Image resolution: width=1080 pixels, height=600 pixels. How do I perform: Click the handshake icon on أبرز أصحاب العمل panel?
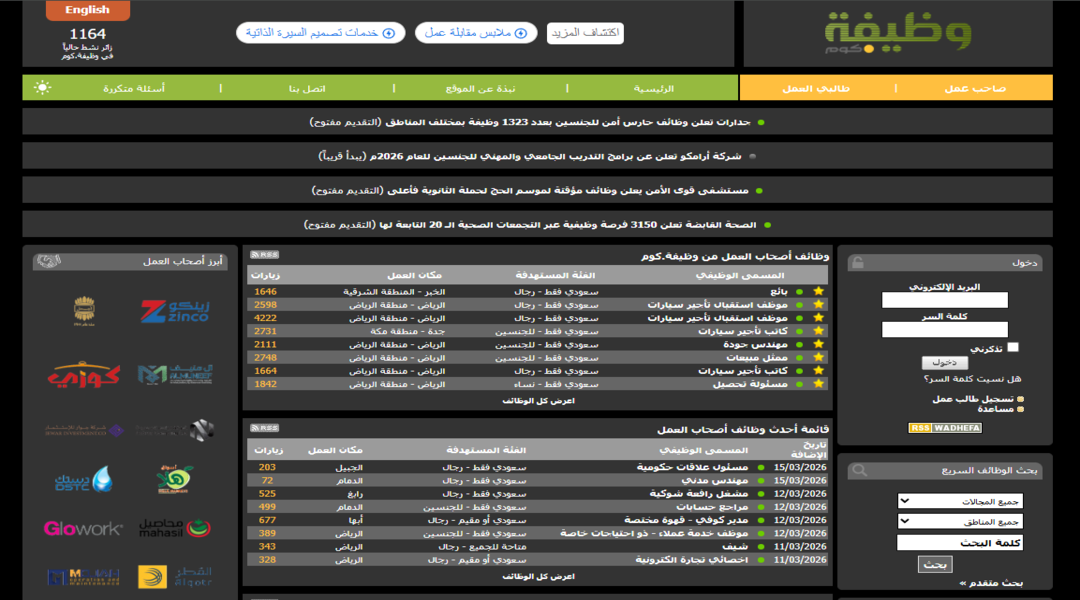point(48,260)
